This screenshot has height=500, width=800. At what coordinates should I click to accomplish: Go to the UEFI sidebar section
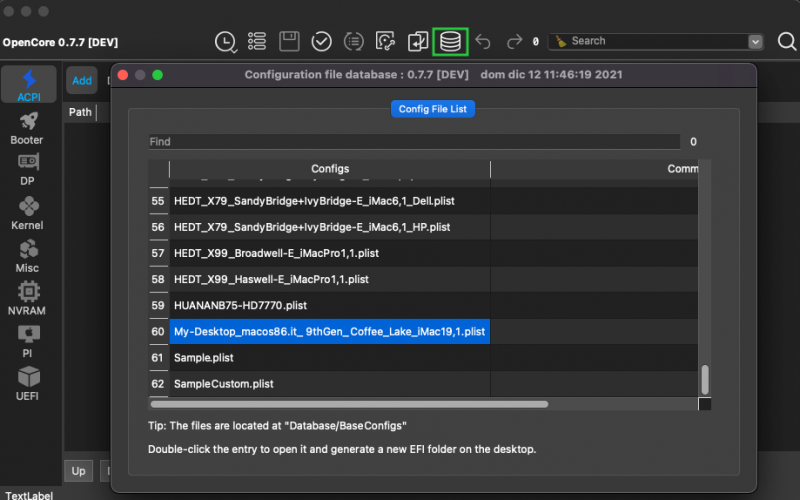pos(27,382)
